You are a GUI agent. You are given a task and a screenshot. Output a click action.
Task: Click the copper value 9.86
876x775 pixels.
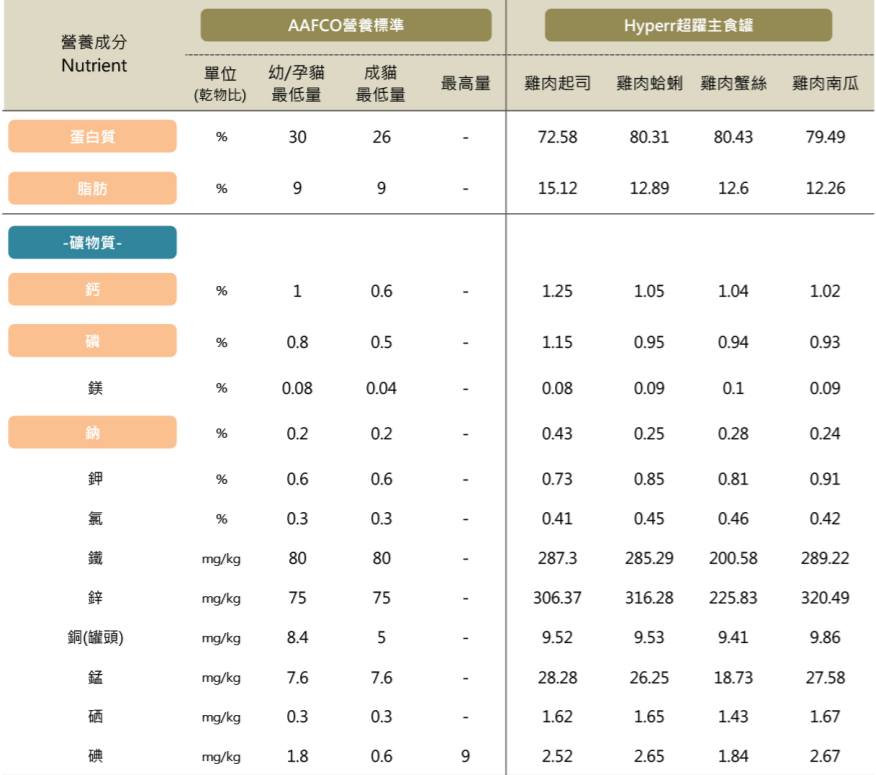click(x=825, y=638)
